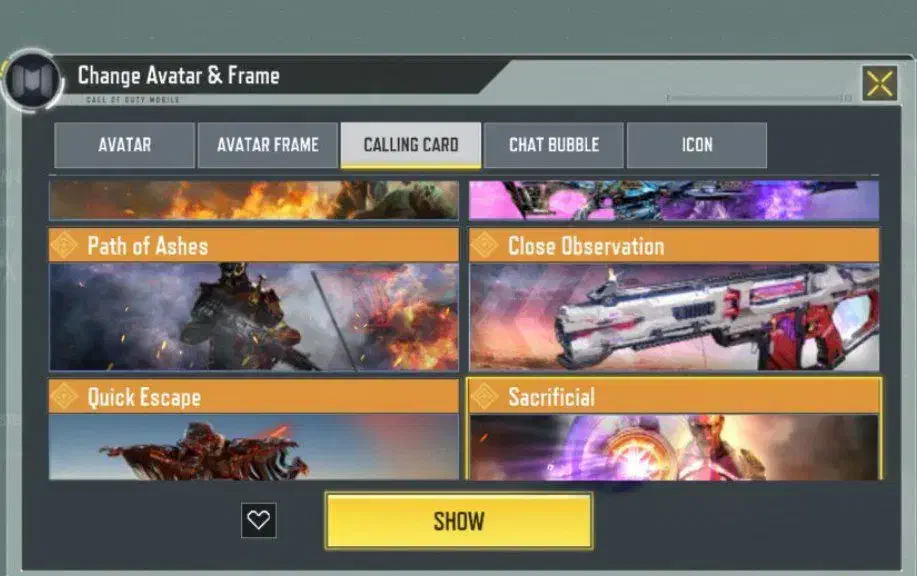Choose the Close Observation gun card image
917x576 pixels.
pos(674,317)
